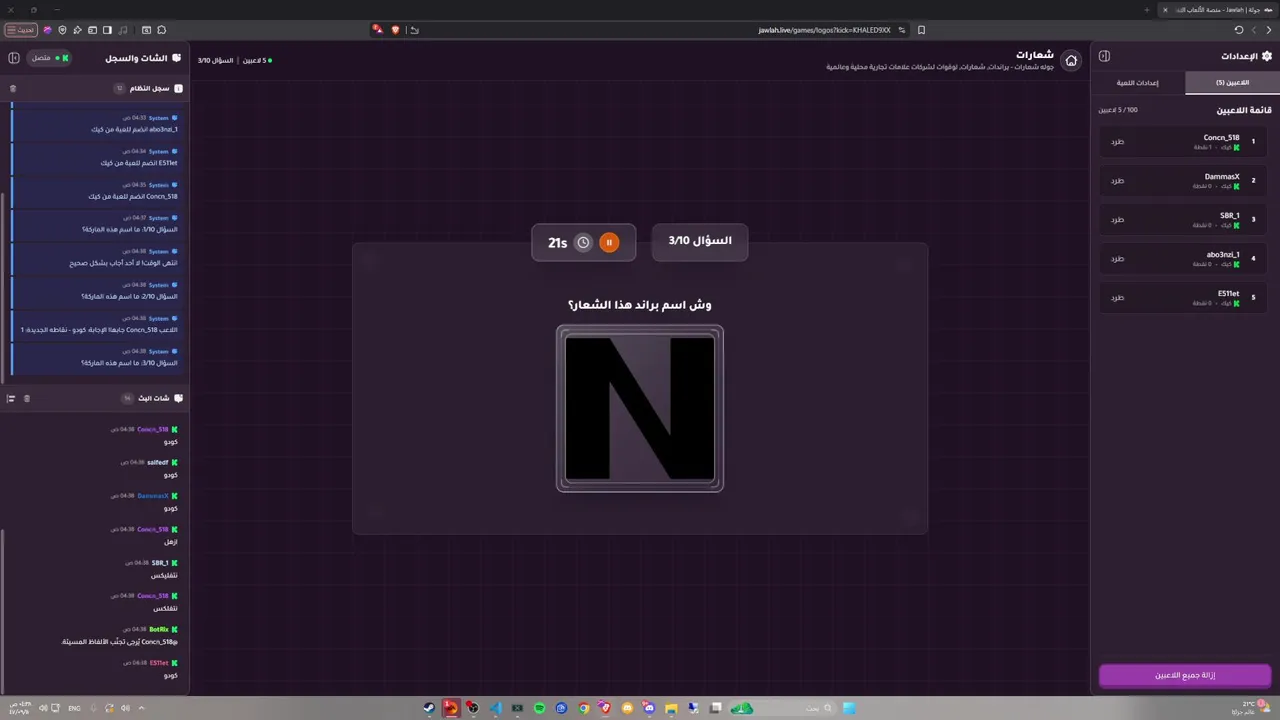This screenshot has height=720, width=1280.
Task: Open the stream chat filter icon
Action: pyautogui.click(x=11, y=398)
